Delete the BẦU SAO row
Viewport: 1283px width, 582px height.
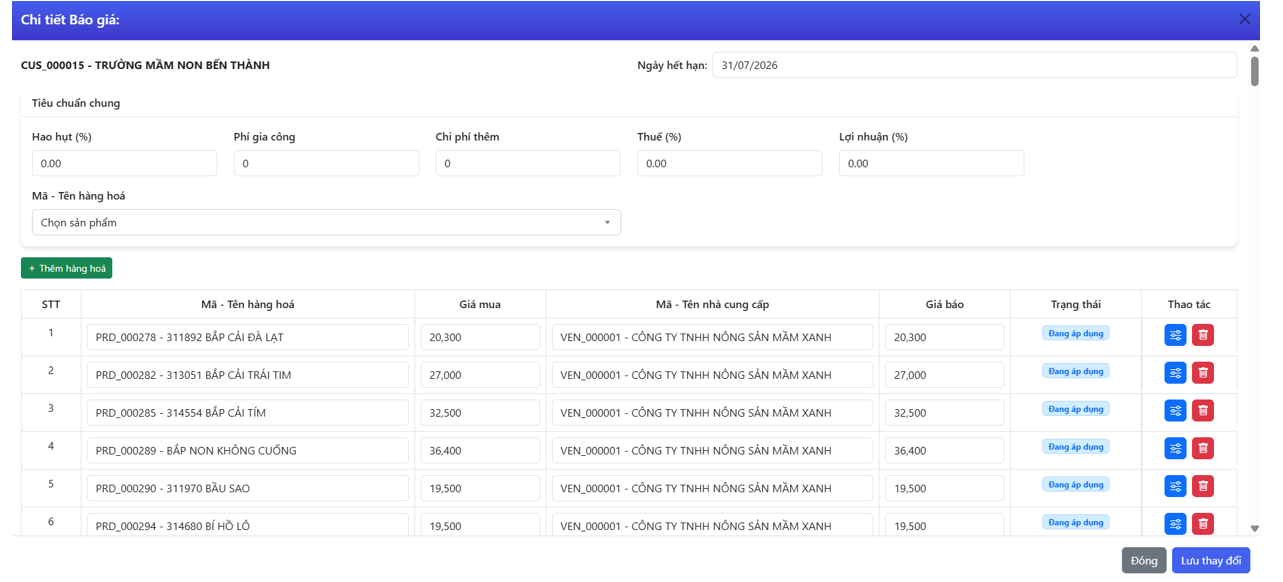[x=1203, y=486]
